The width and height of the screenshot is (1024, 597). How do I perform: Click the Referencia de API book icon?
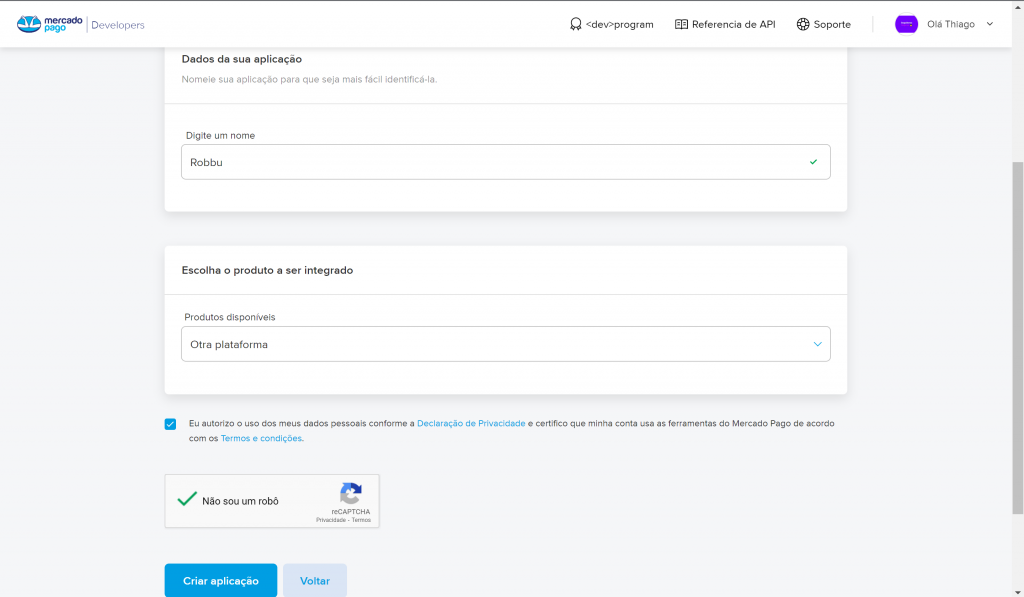[x=681, y=24]
